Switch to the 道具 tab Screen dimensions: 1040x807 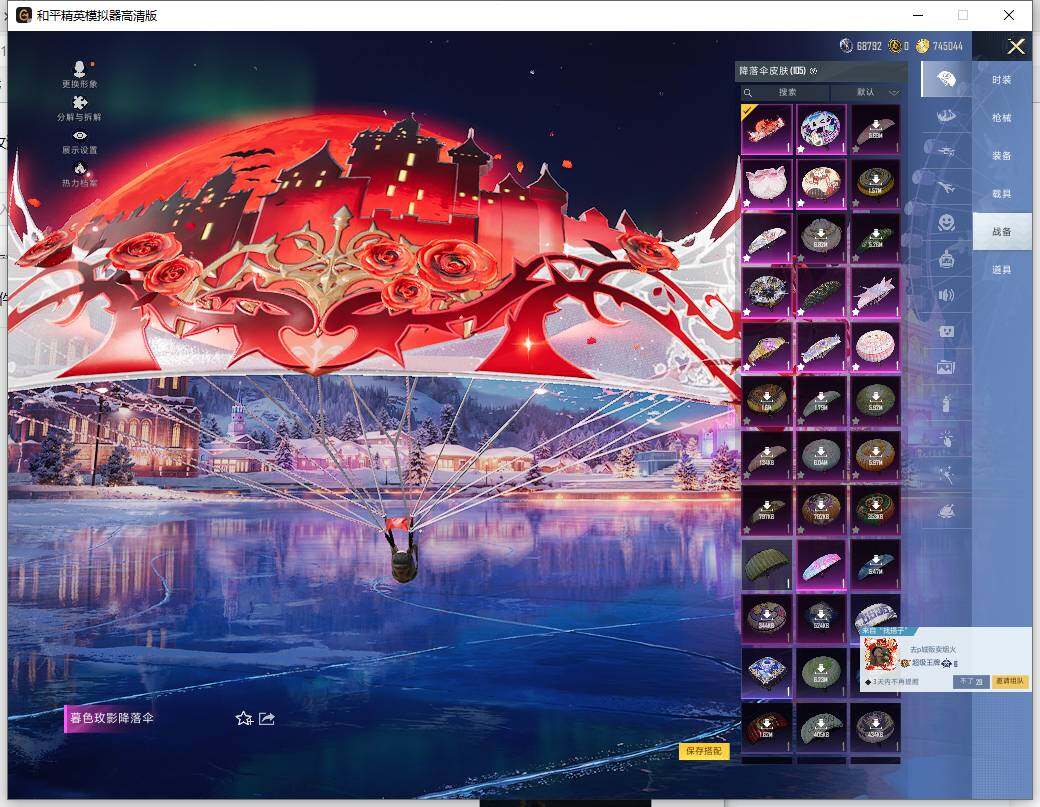click(1002, 270)
